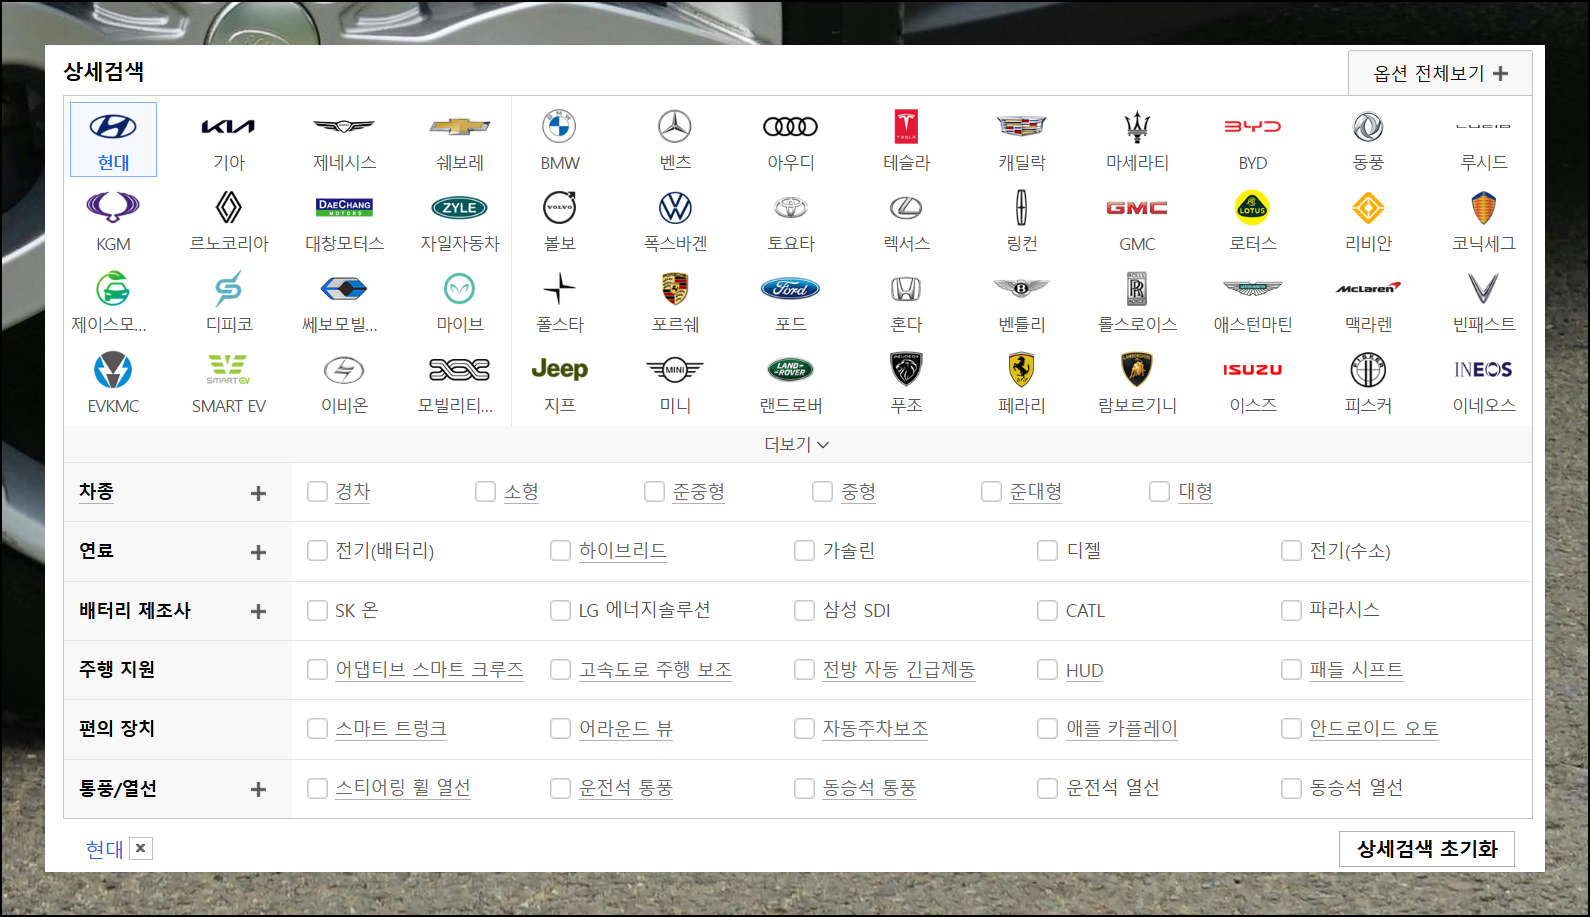Viewport: 1590px width, 917px height.
Task: Select the Peugeot (푸조) brand logo
Action: pos(906,370)
